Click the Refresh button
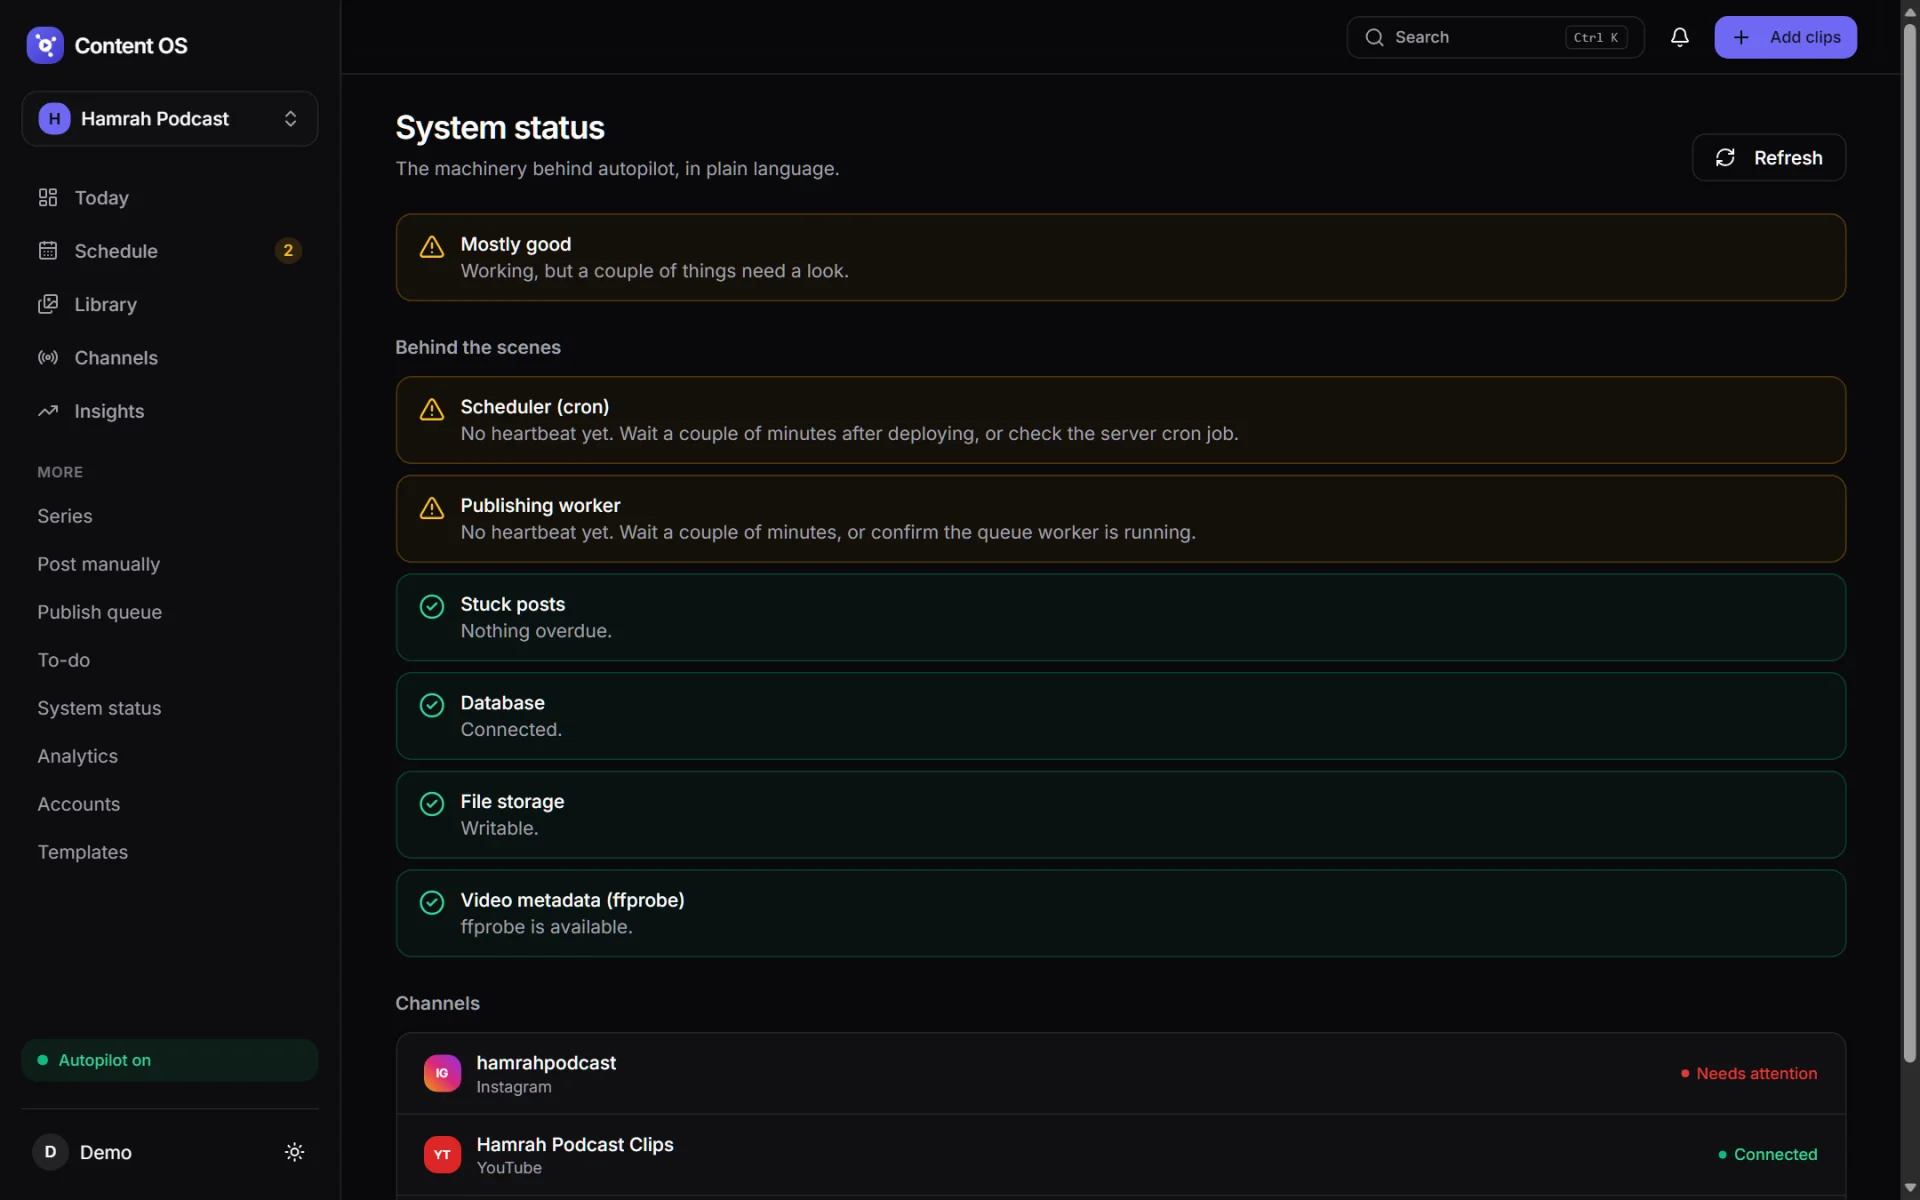The height and width of the screenshot is (1200, 1920). (x=1768, y=157)
